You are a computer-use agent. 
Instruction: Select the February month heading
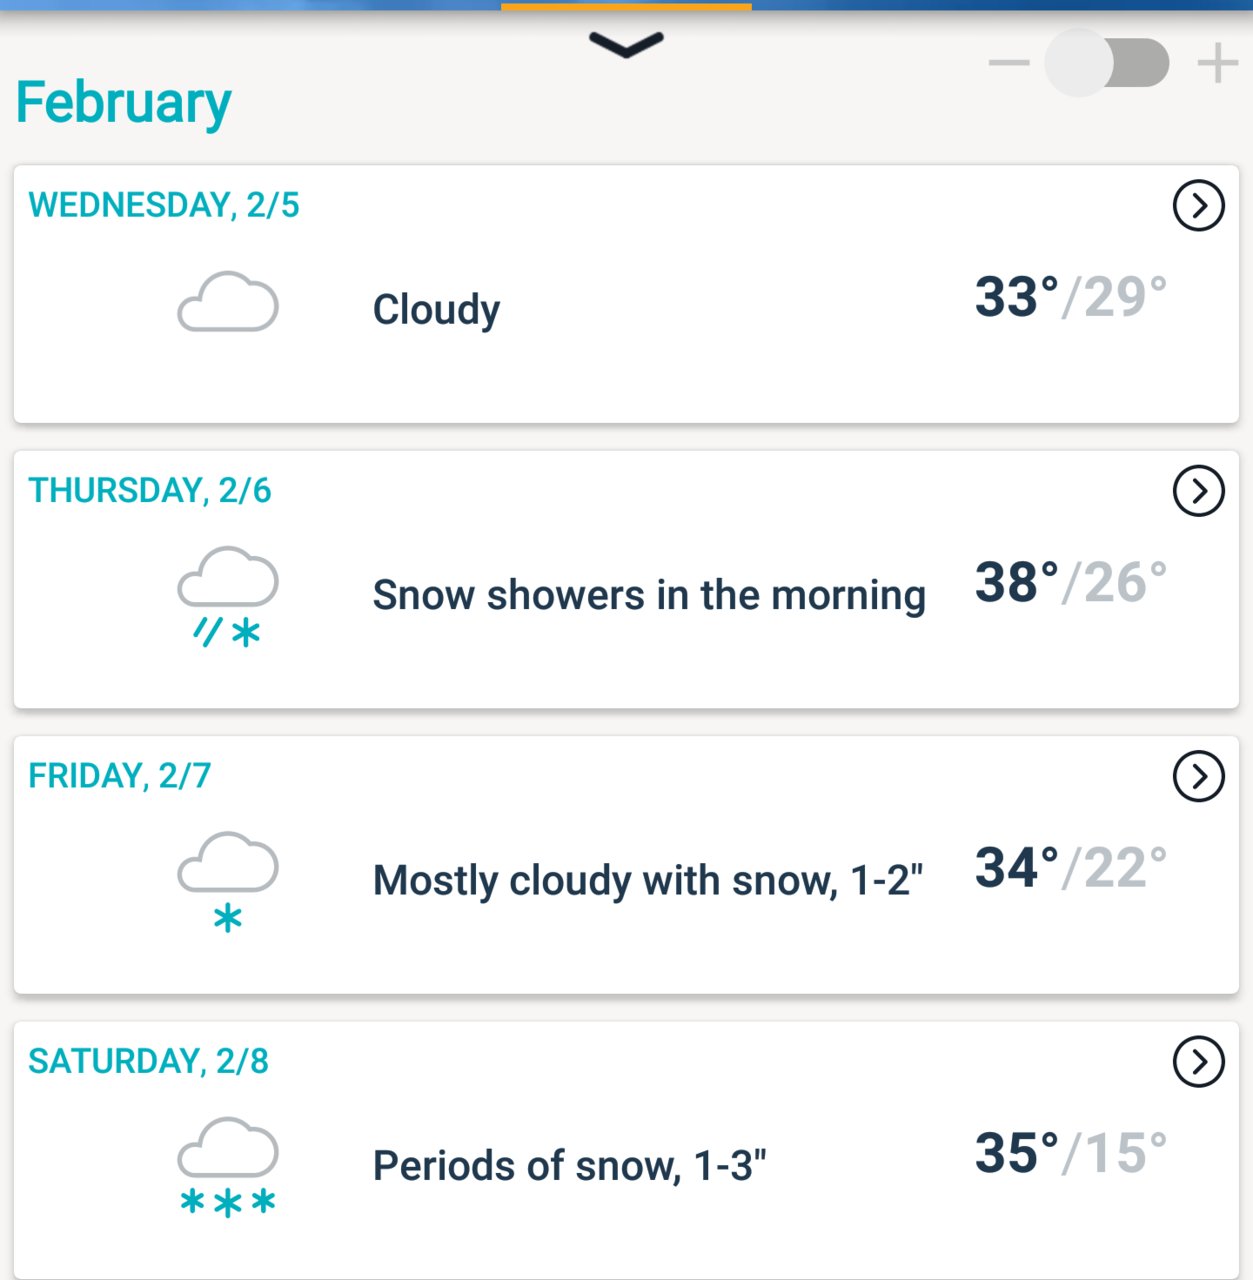click(x=124, y=104)
